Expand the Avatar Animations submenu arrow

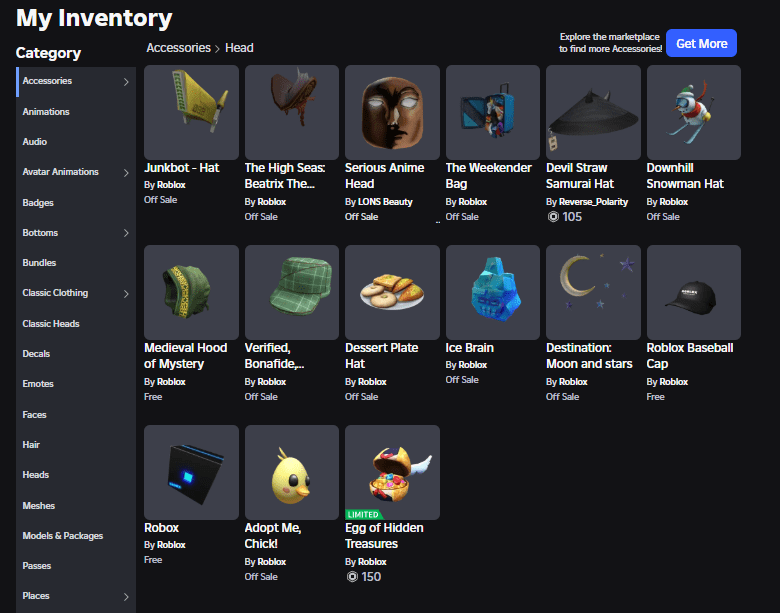click(x=126, y=173)
